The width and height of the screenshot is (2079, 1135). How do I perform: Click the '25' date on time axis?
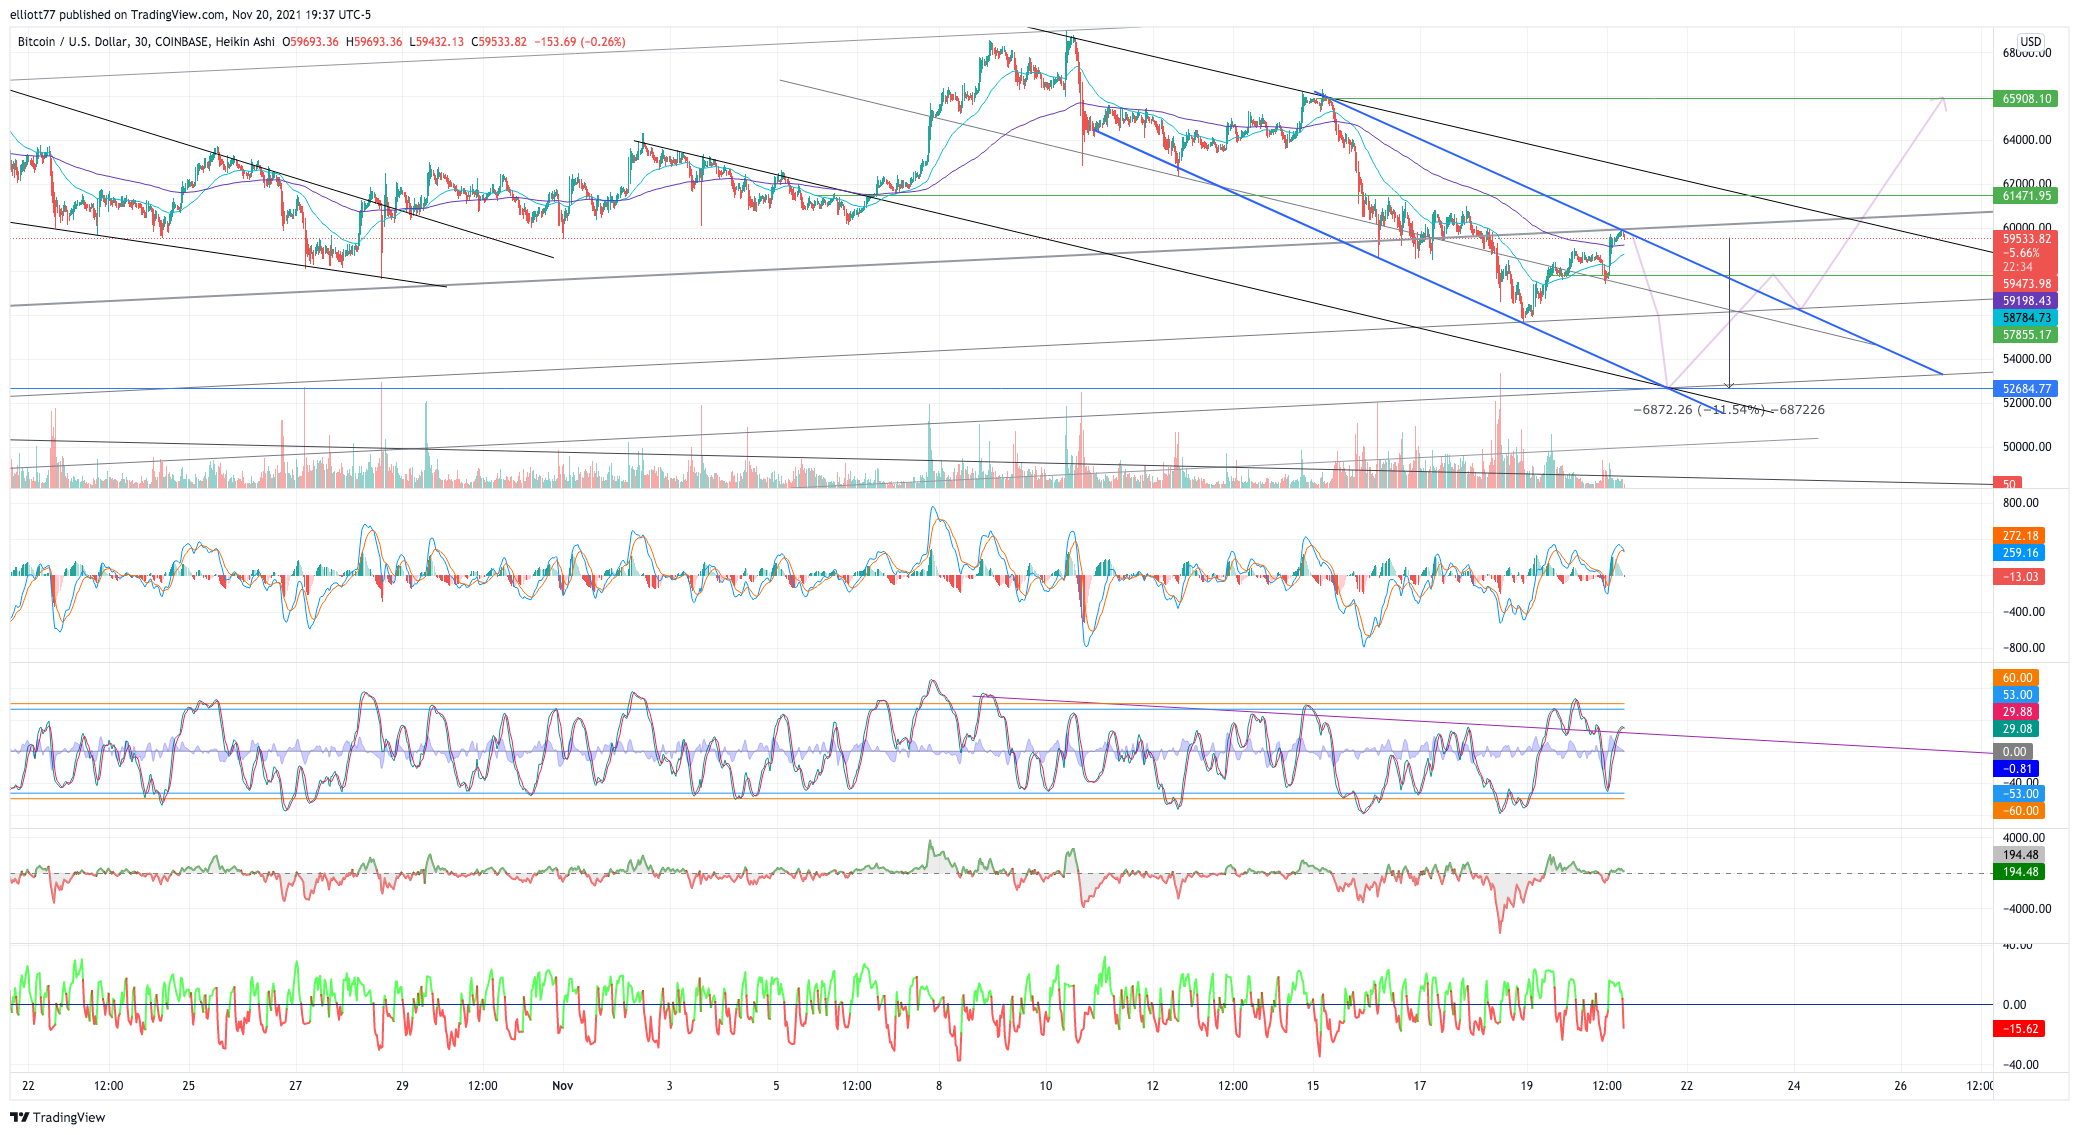(x=189, y=1086)
